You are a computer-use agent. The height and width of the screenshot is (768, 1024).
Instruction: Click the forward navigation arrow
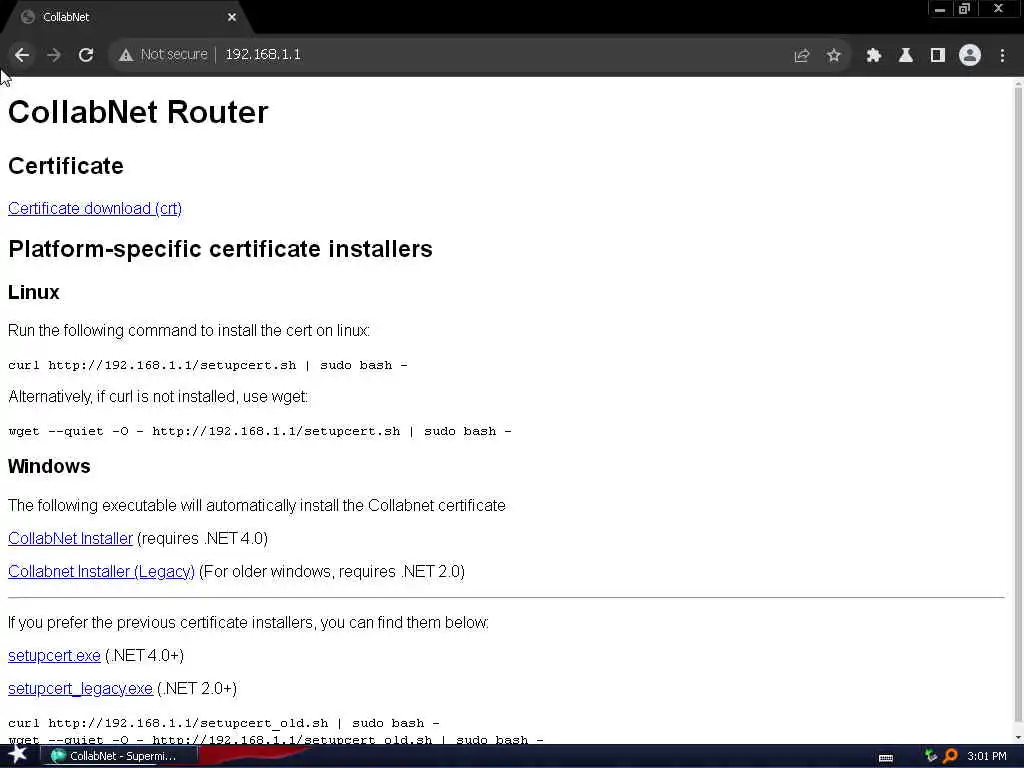pos(54,55)
